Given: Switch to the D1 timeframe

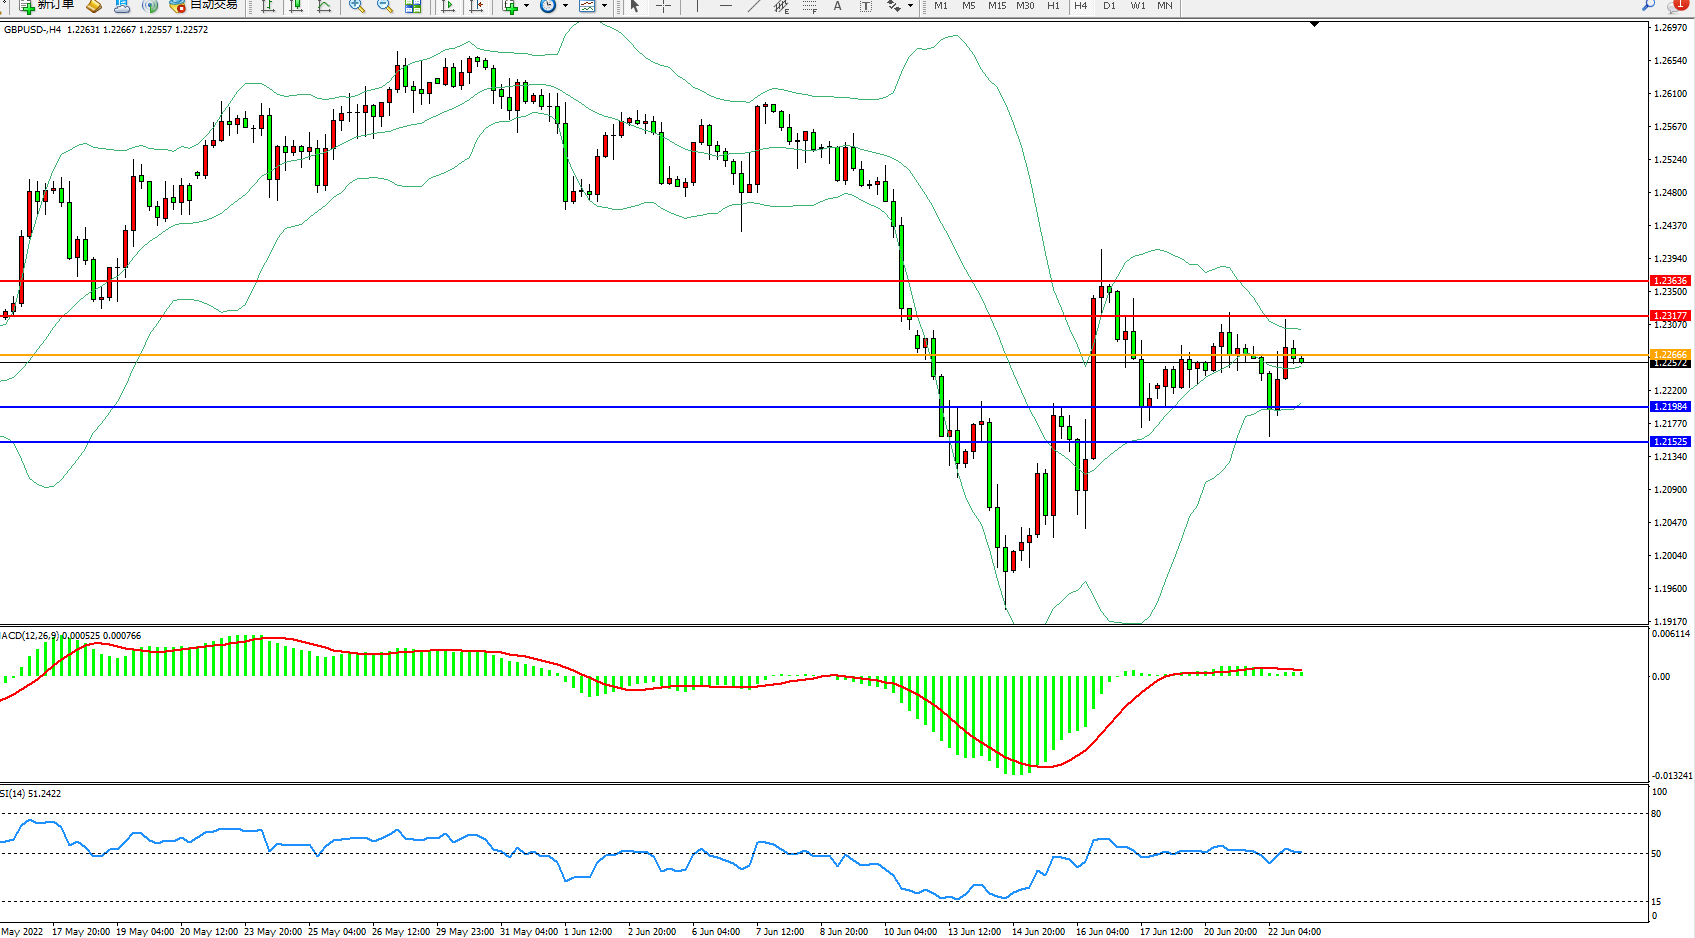Looking at the screenshot, I should coord(1109,6).
